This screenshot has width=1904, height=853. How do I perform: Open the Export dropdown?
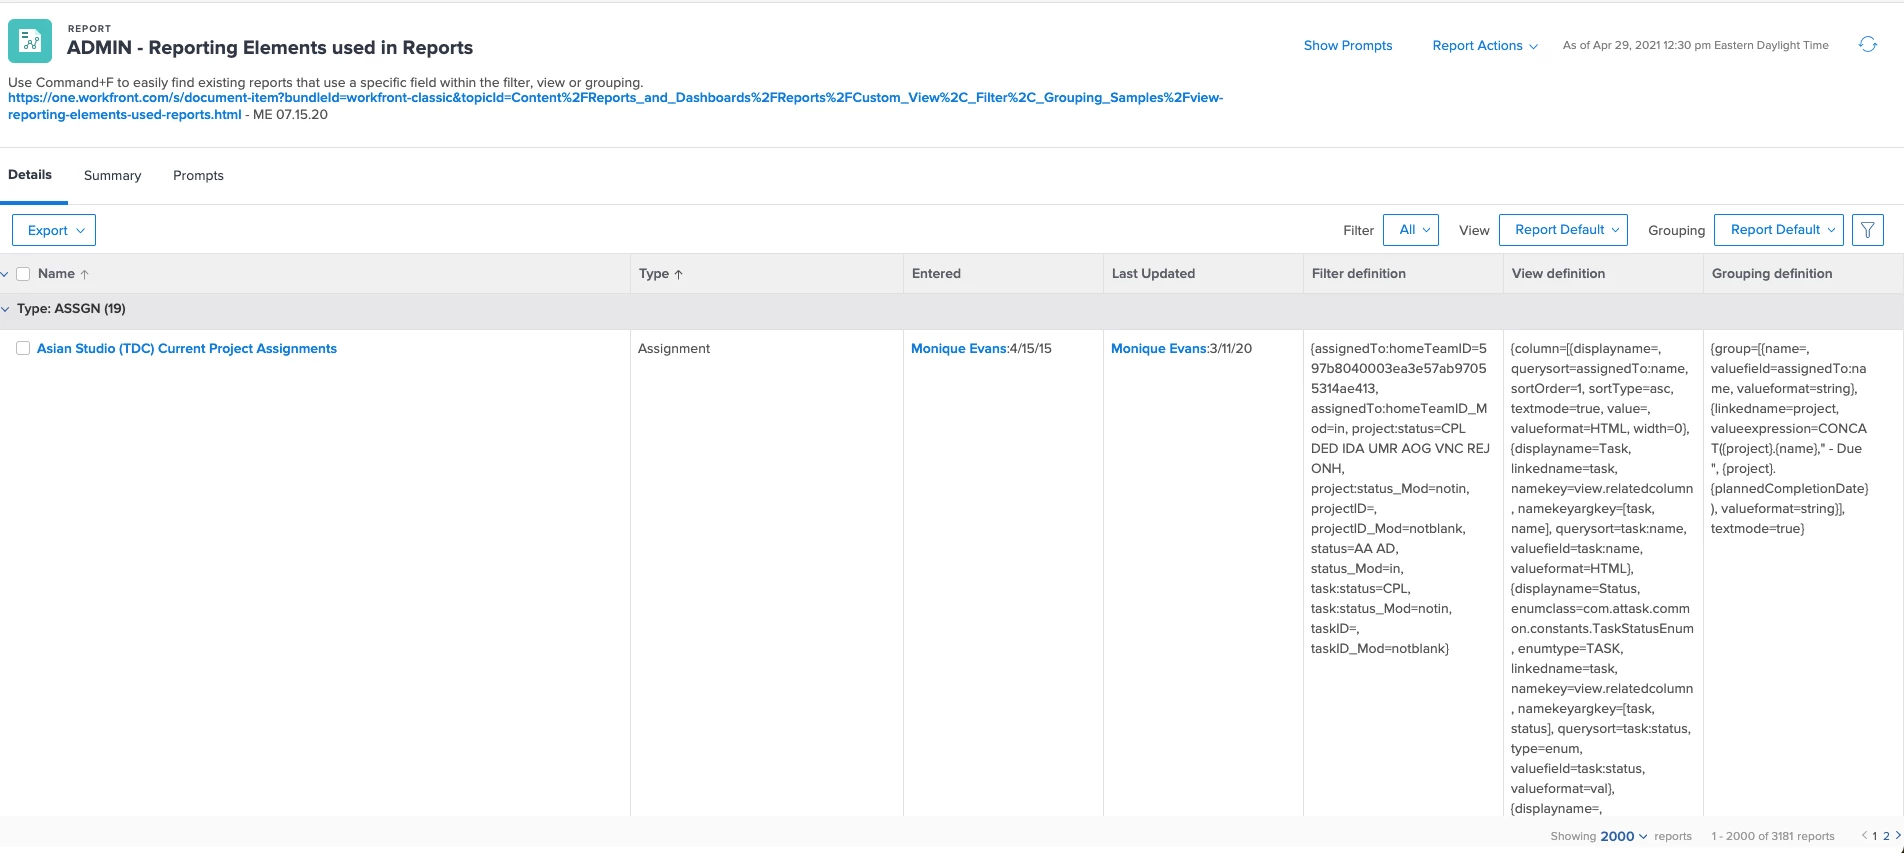click(x=54, y=230)
